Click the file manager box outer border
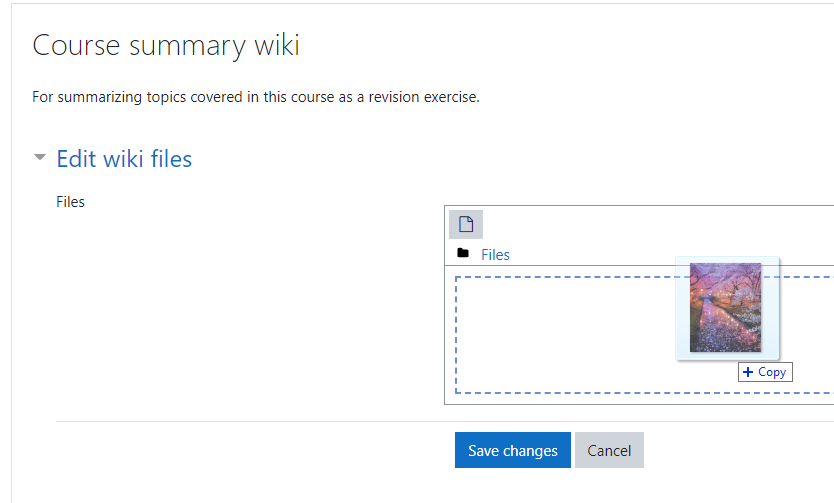The width and height of the screenshot is (834, 503). (x=445, y=305)
